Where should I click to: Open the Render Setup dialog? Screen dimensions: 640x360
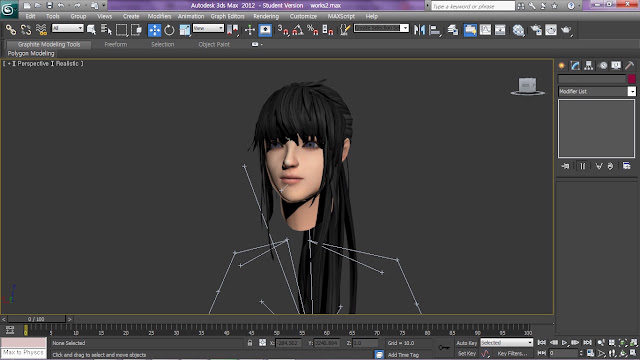tap(536, 30)
